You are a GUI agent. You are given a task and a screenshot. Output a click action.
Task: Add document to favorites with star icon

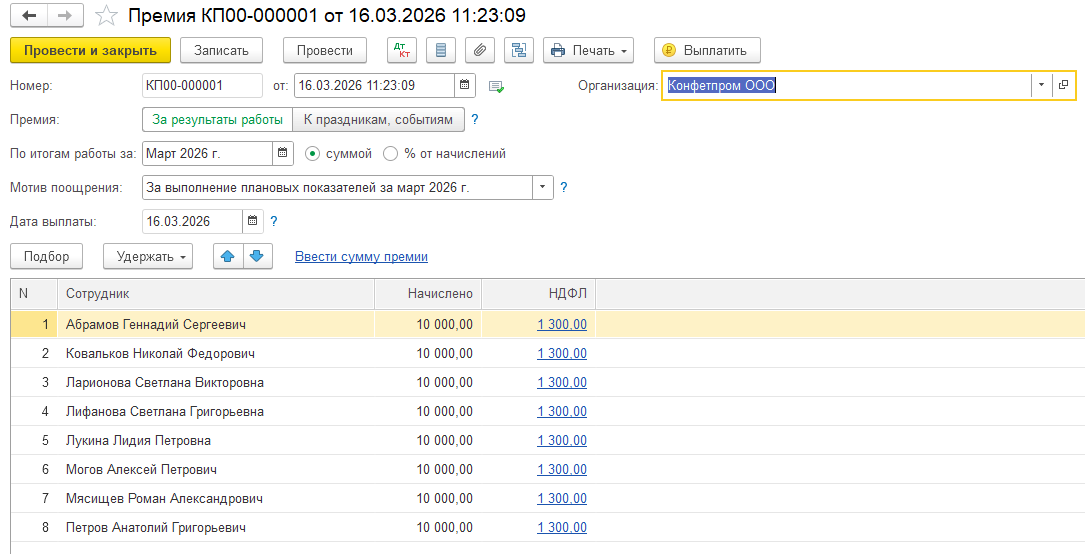pos(105,16)
